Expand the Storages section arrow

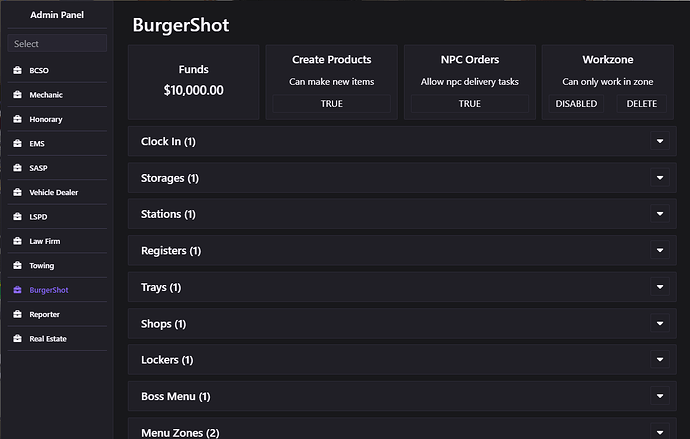pyautogui.click(x=659, y=177)
